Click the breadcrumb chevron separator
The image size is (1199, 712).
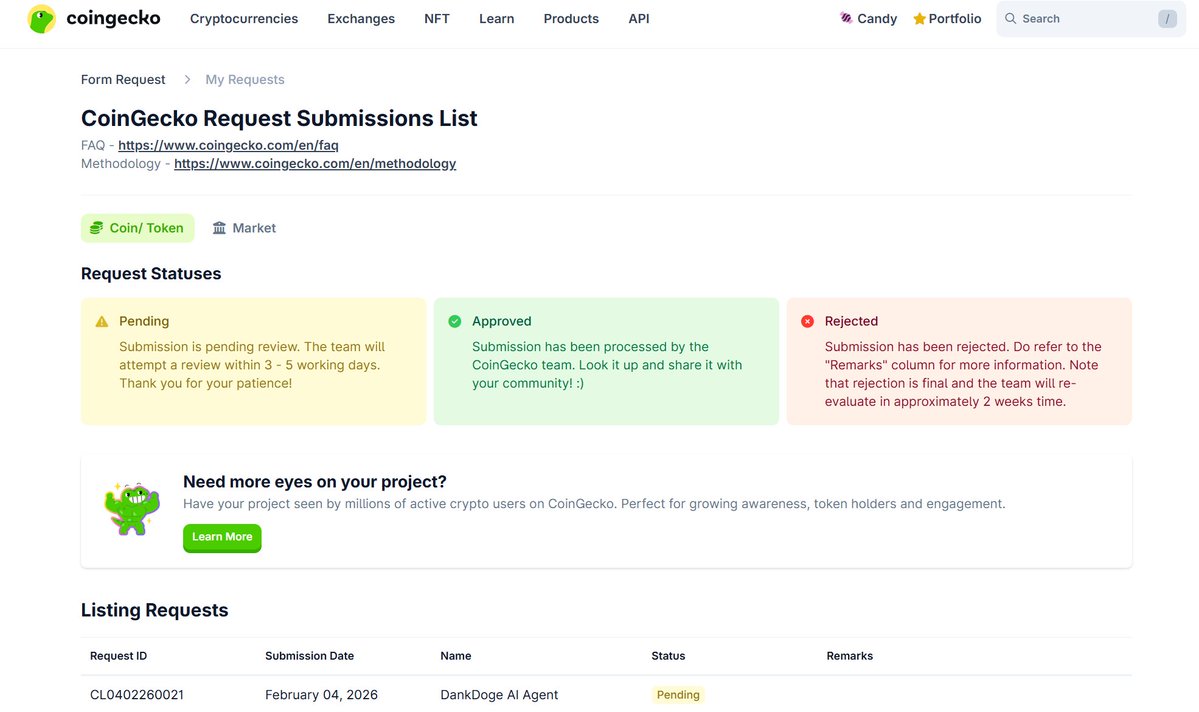point(187,80)
